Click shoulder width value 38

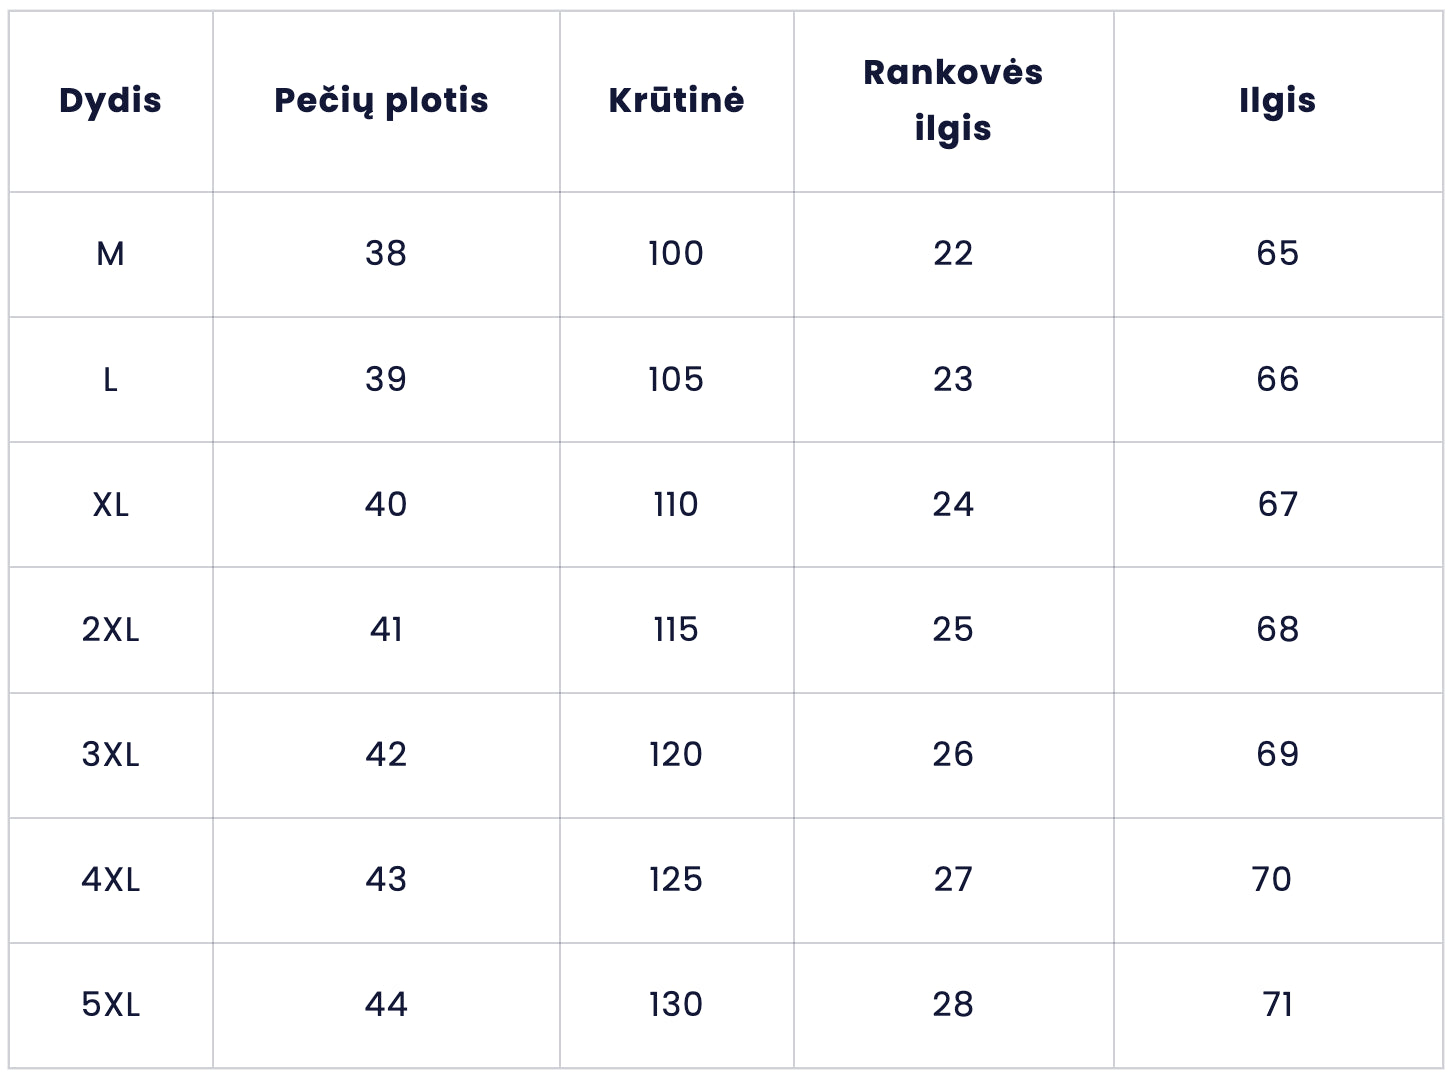coord(385,254)
